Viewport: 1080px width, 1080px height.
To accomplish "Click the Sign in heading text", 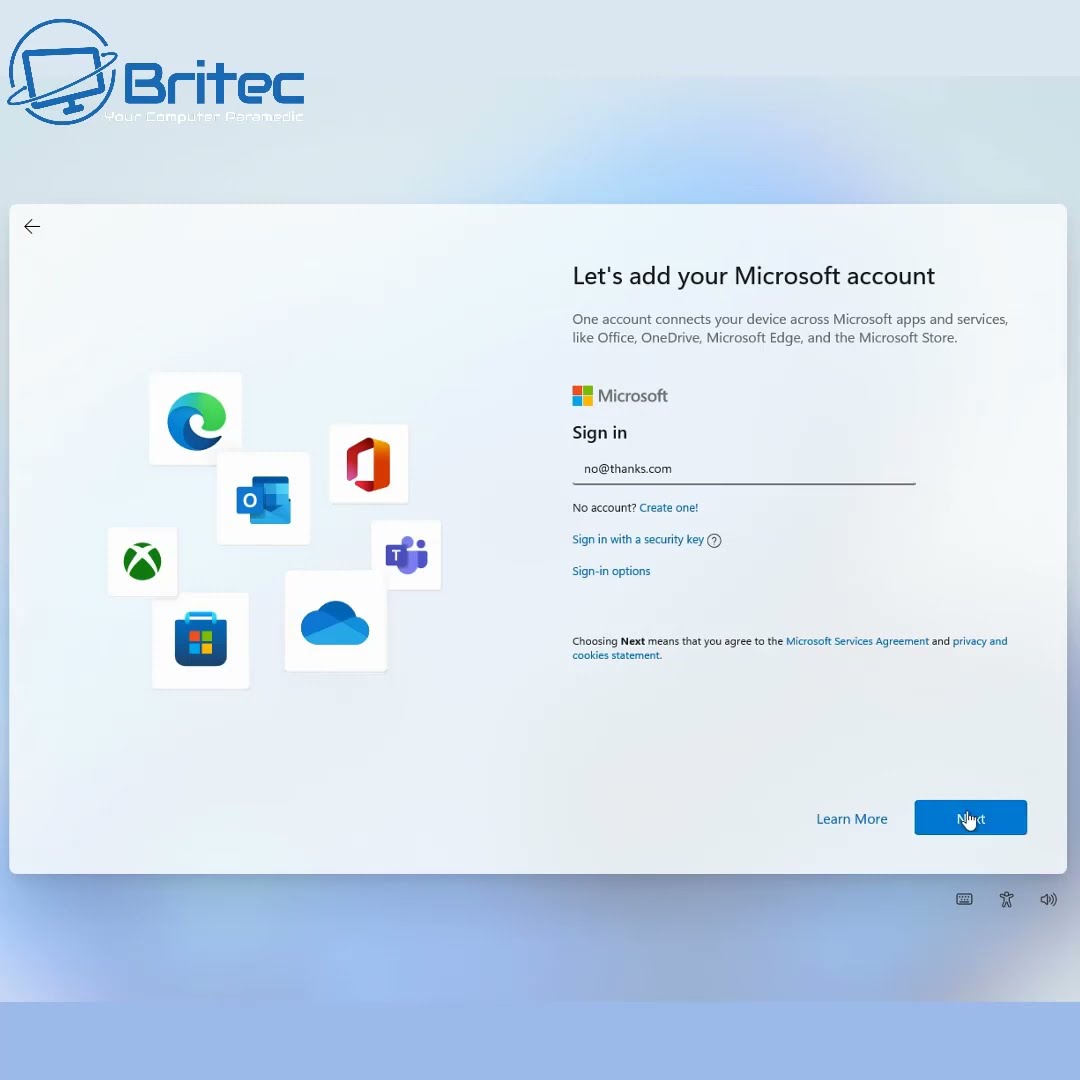I will (x=599, y=433).
